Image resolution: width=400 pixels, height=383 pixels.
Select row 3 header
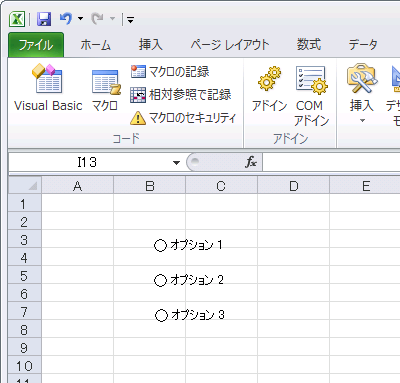point(25,239)
